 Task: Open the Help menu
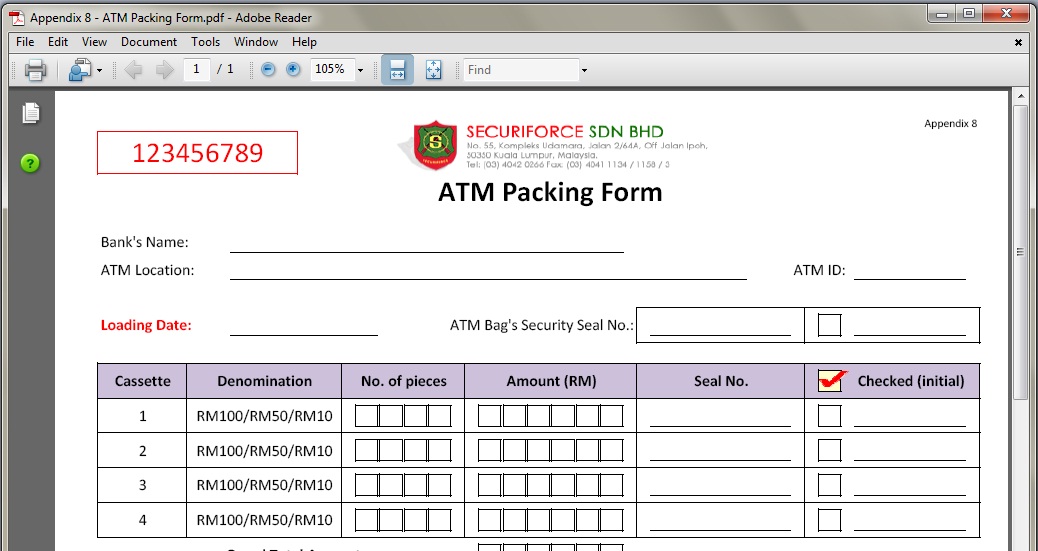[304, 42]
